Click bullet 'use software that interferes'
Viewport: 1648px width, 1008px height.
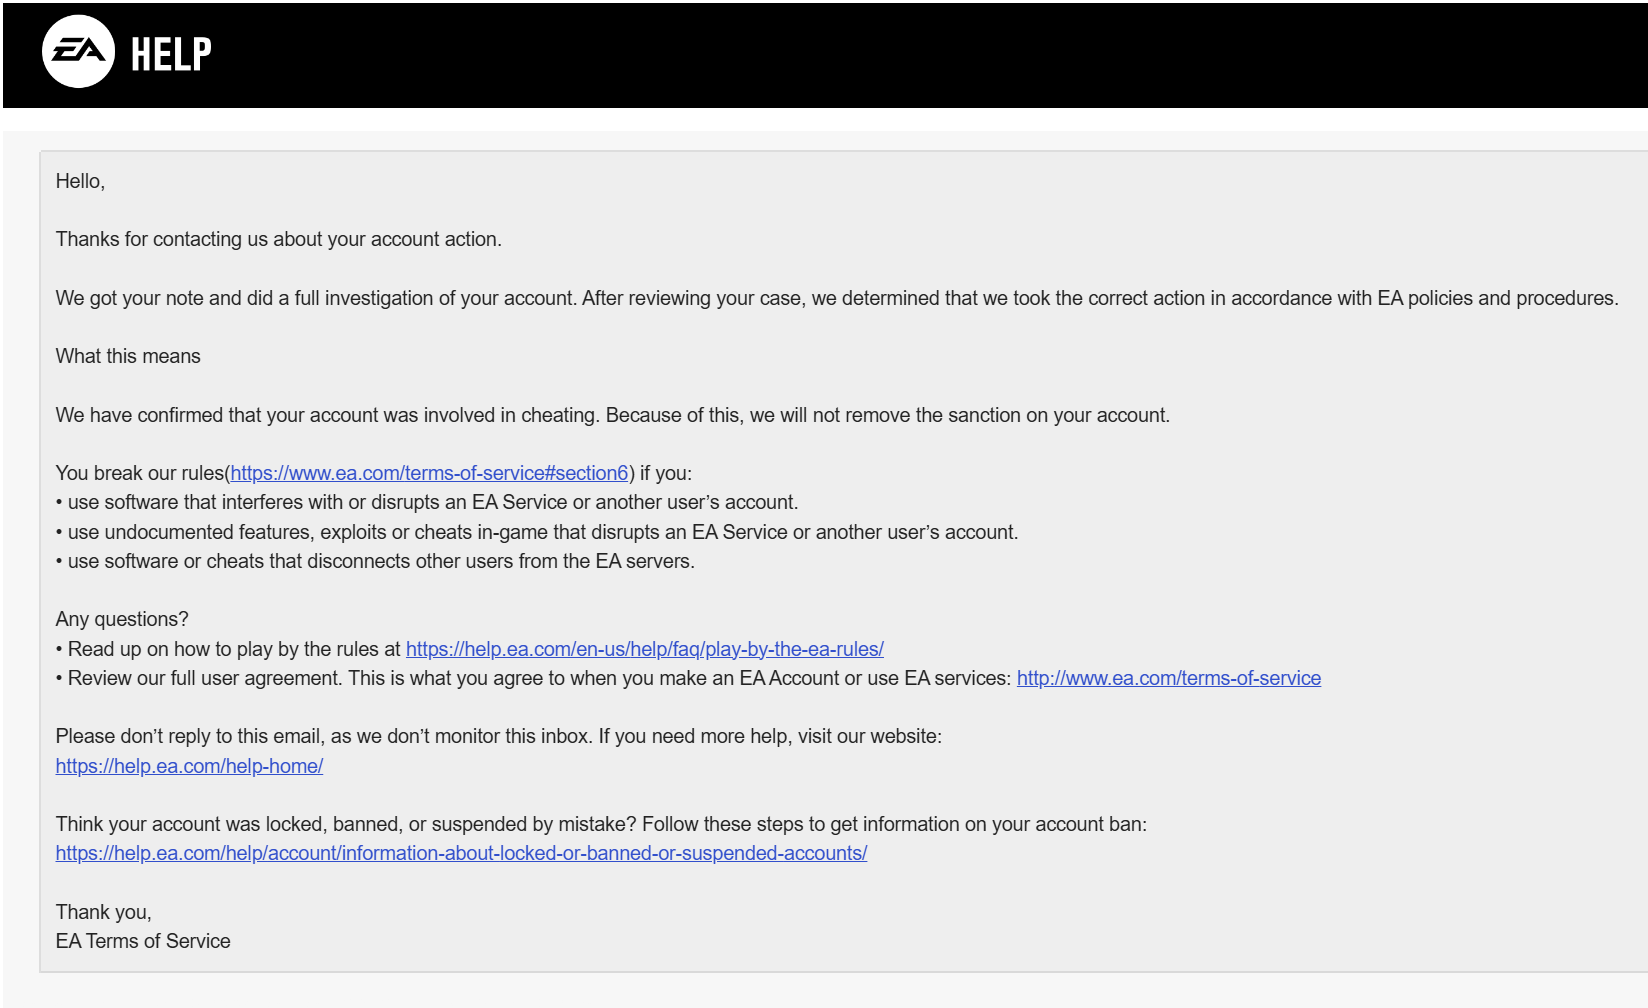click(427, 502)
